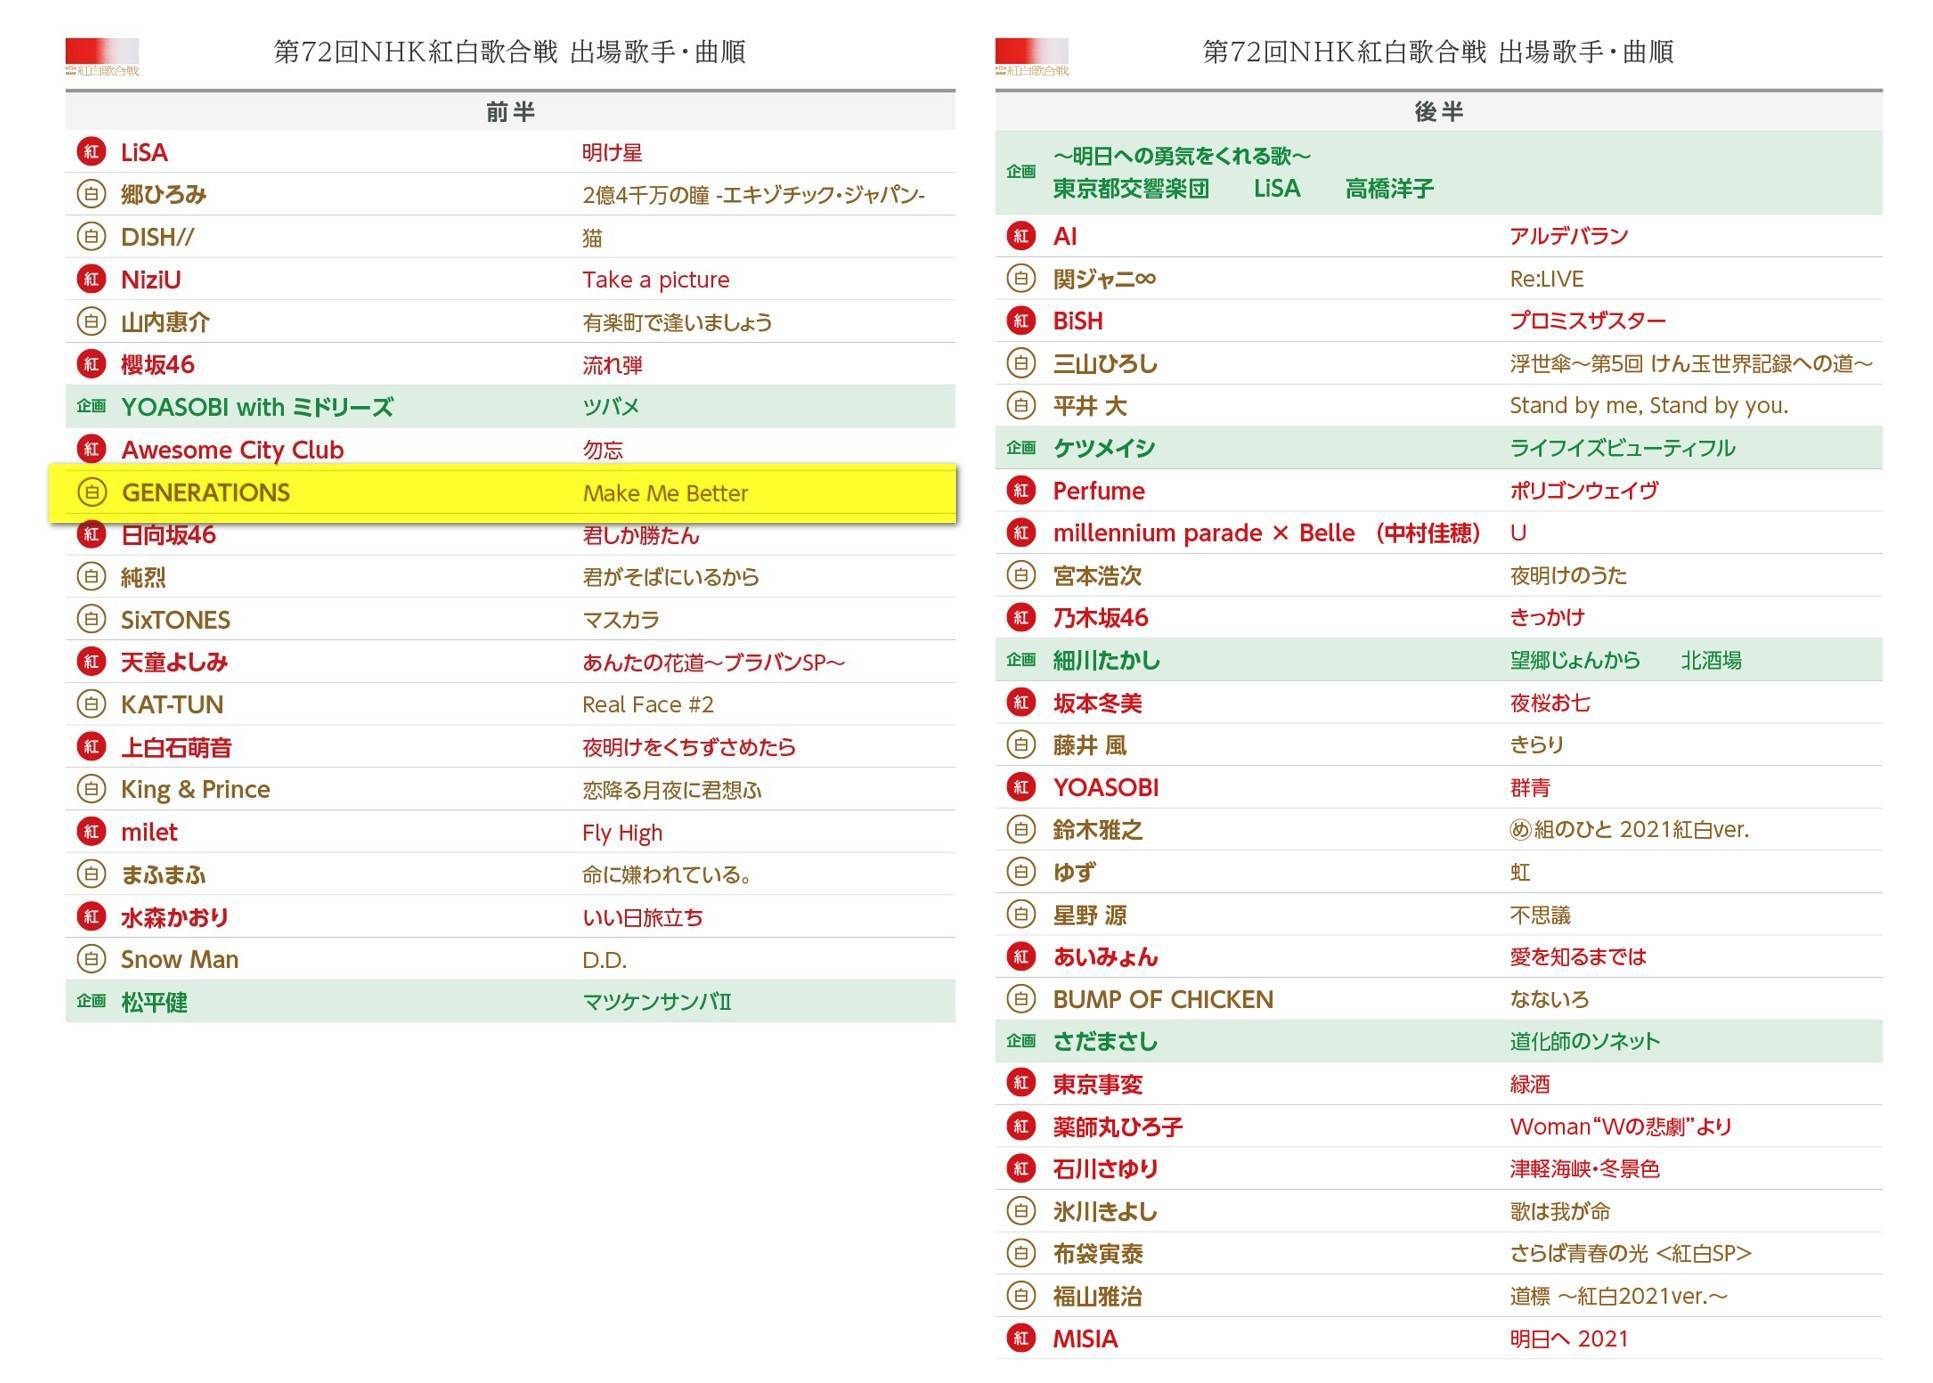Select the artist name 日向坂46
This screenshot has width=1933, height=1383.
168,535
